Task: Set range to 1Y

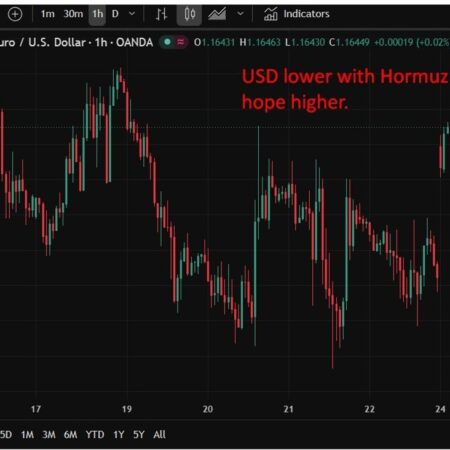Action: [x=119, y=435]
